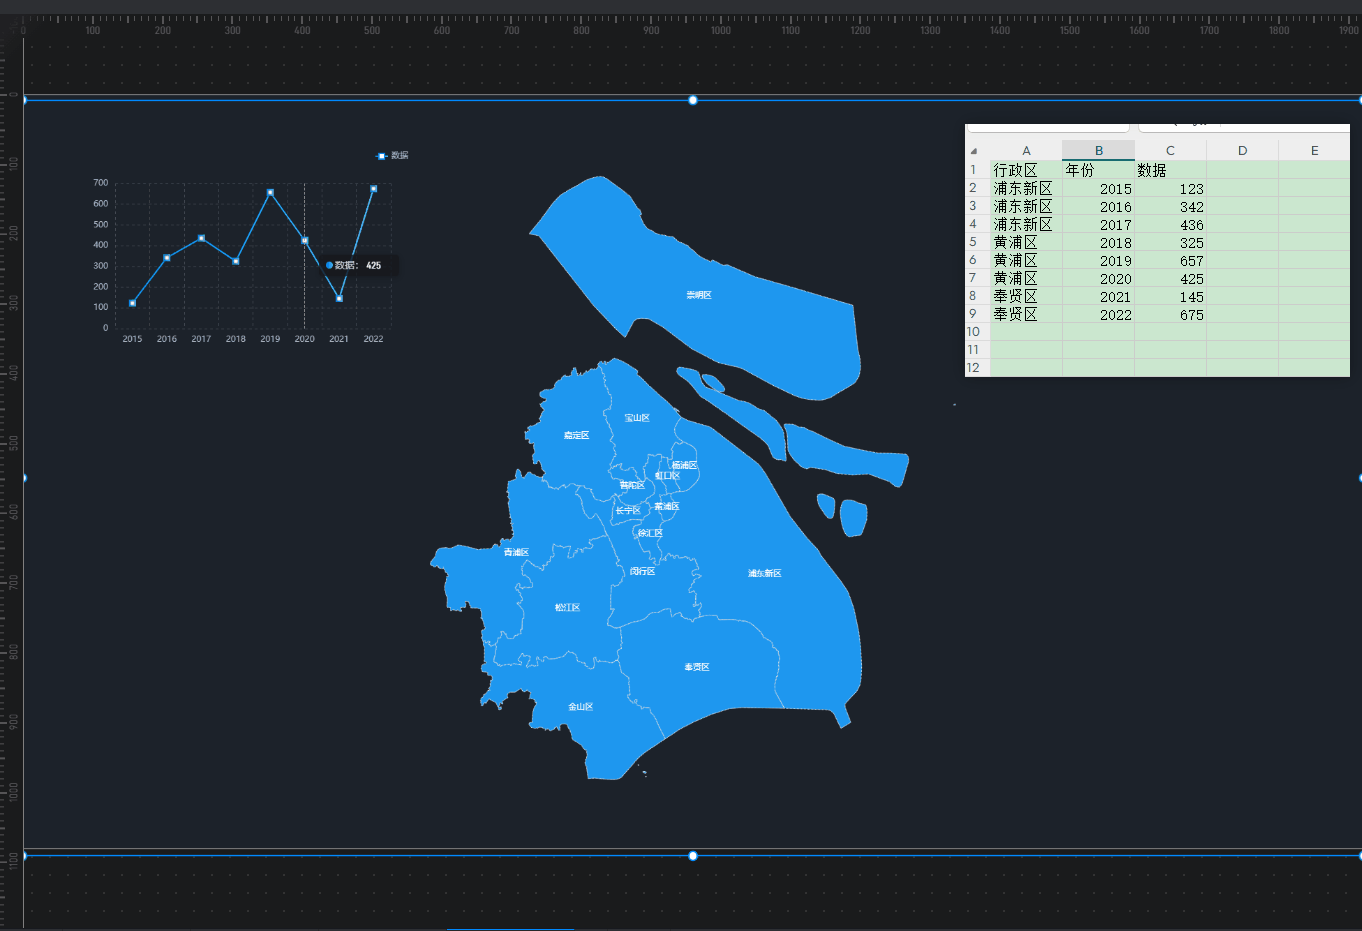This screenshot has width=1362, height=931.
Task: Click the 奉贤区 district on map
Action: coord(697,667)
